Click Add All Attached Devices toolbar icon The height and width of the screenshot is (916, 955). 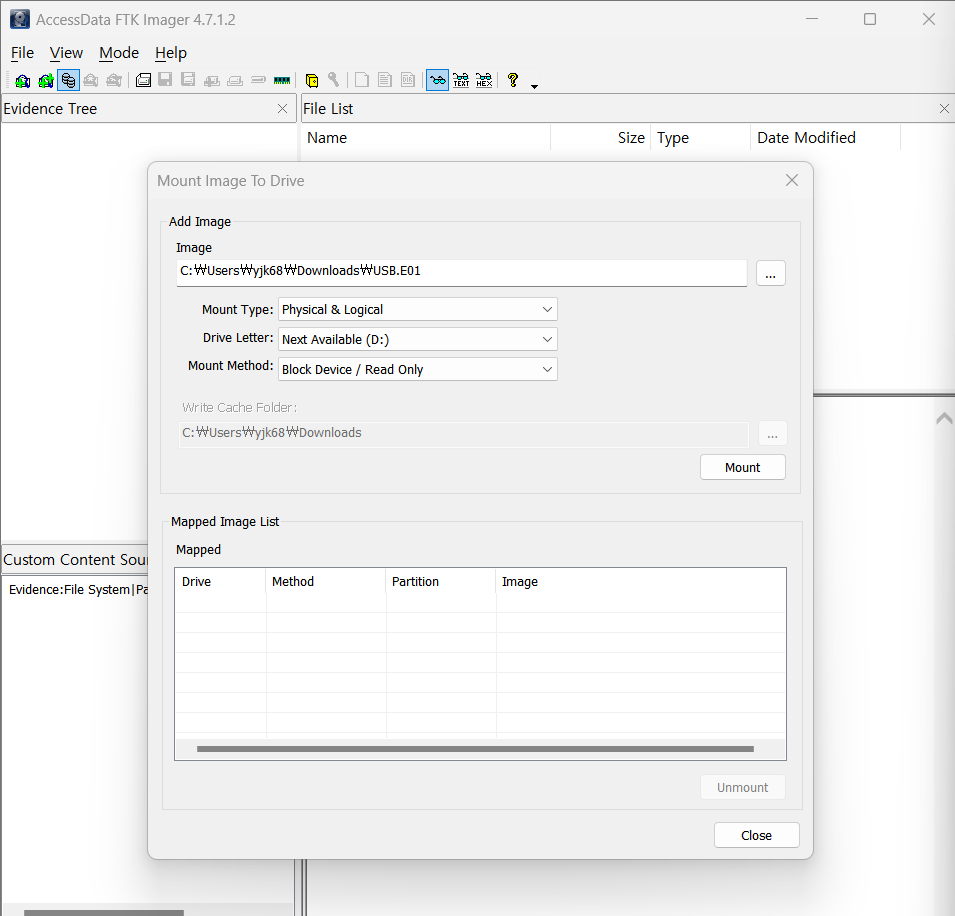point(46,80)
